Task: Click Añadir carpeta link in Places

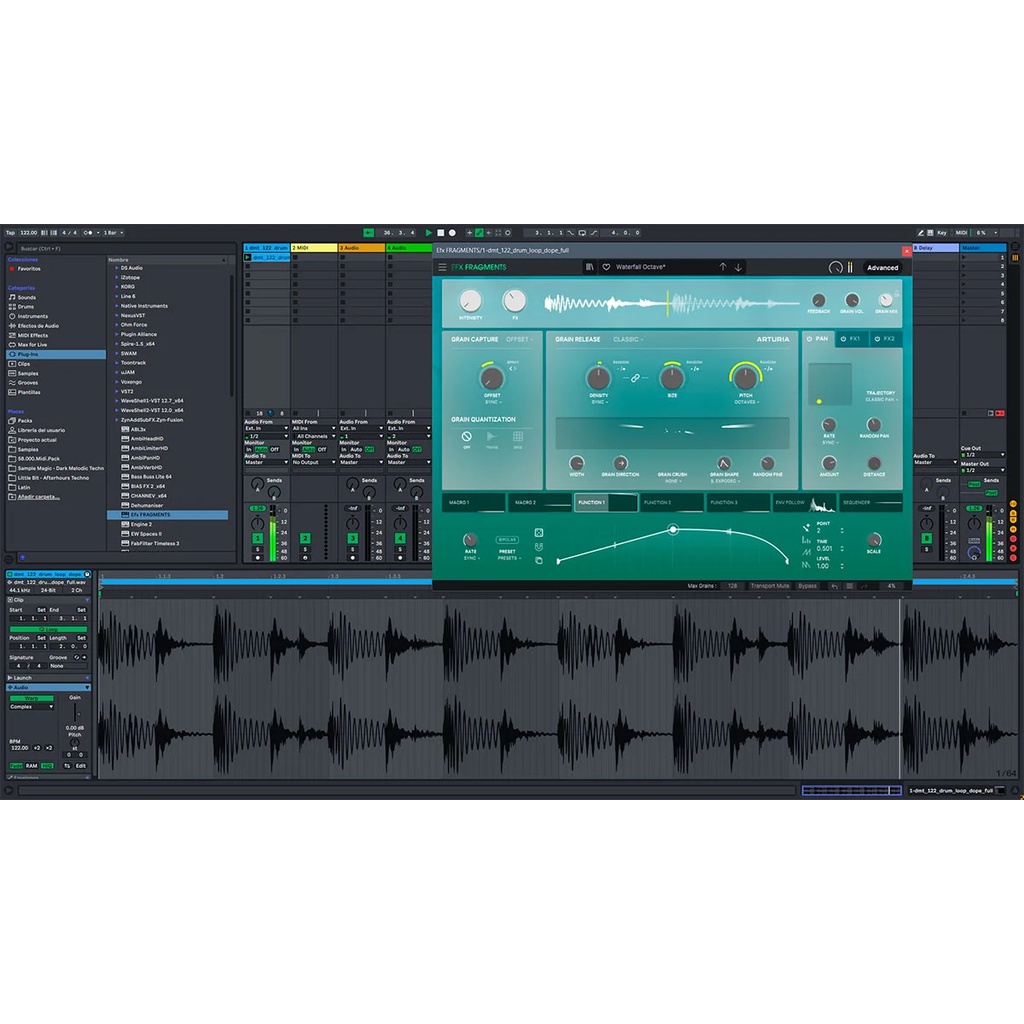Action: point(38,497)
